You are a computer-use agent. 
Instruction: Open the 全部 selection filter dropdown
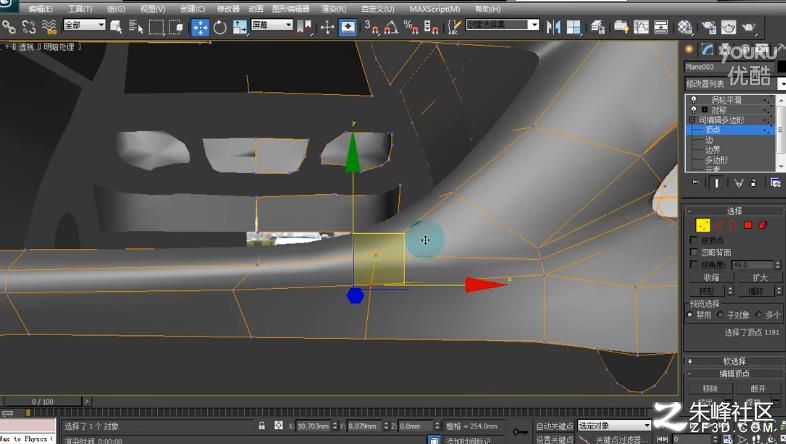click(84, 25)
